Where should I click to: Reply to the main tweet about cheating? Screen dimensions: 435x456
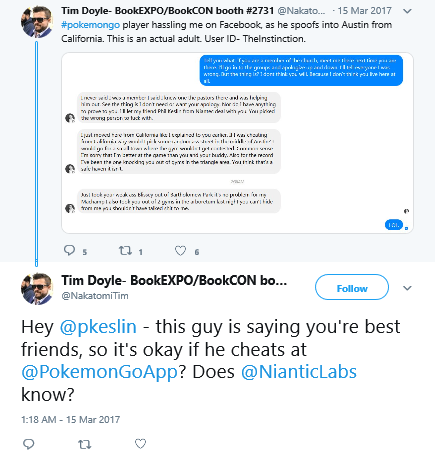coord(29,444)
